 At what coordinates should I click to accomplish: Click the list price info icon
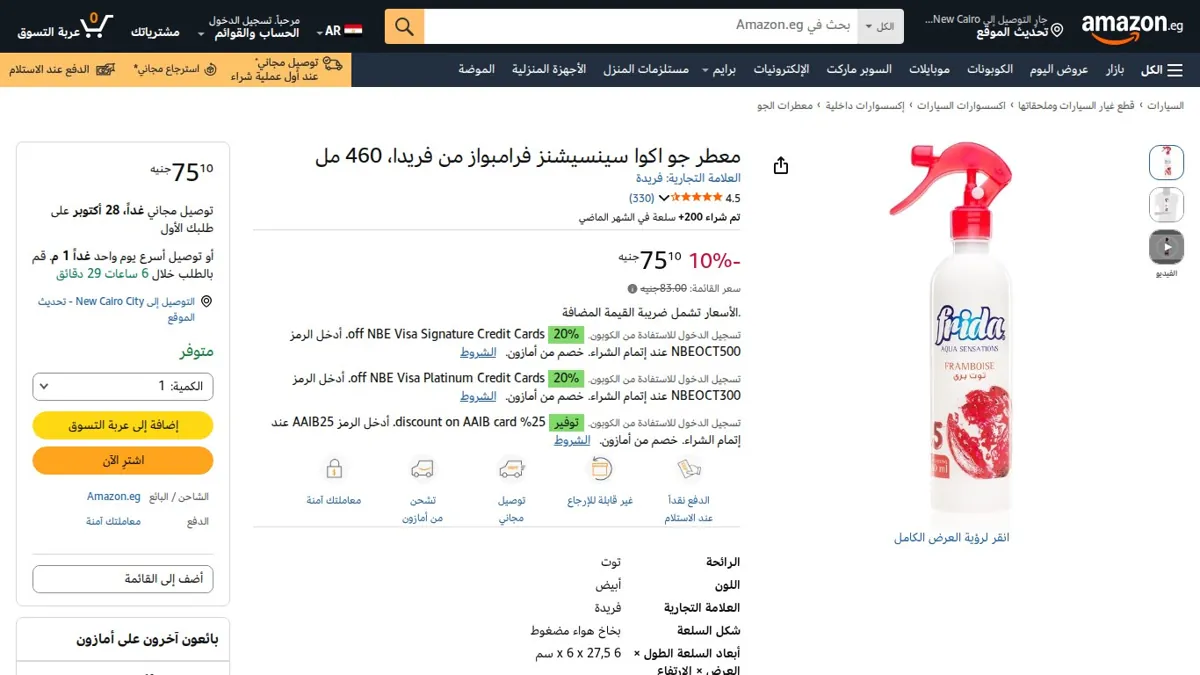[x=632, y=289]
